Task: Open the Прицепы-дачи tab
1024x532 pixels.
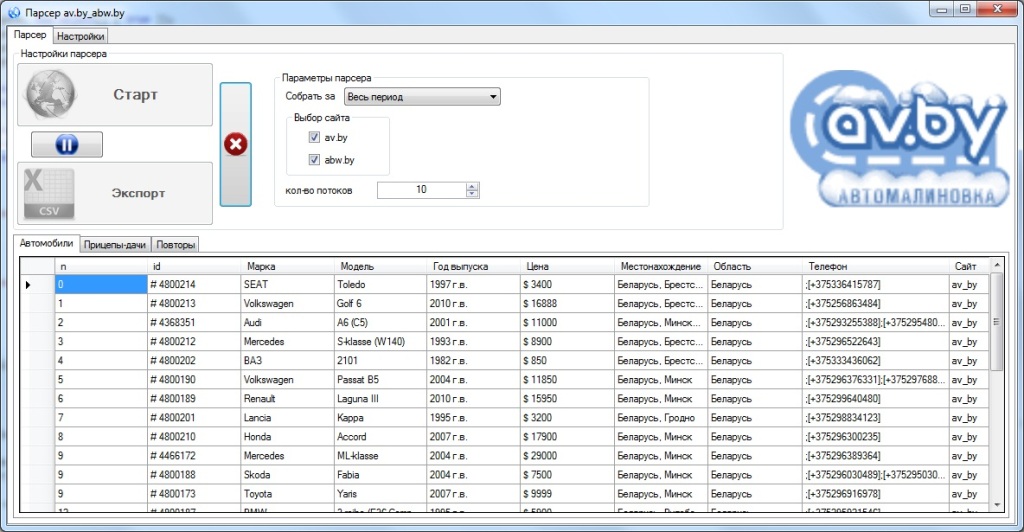Action: [x=115, y=245]
